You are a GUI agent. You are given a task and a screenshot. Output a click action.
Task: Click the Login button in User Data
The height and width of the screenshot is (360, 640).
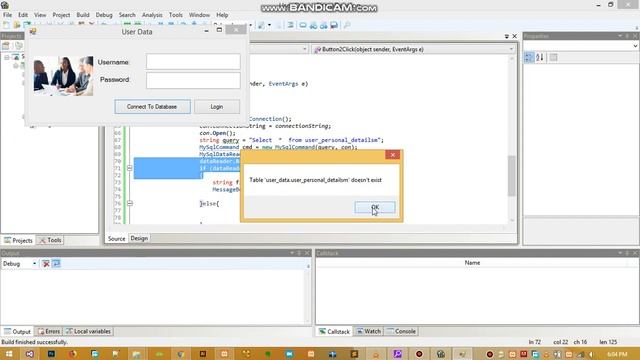[217, 107]
